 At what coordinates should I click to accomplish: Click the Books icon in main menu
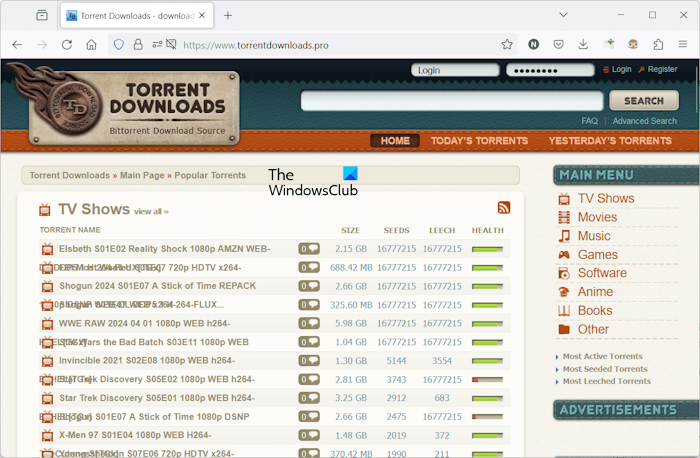pos(564,311)
